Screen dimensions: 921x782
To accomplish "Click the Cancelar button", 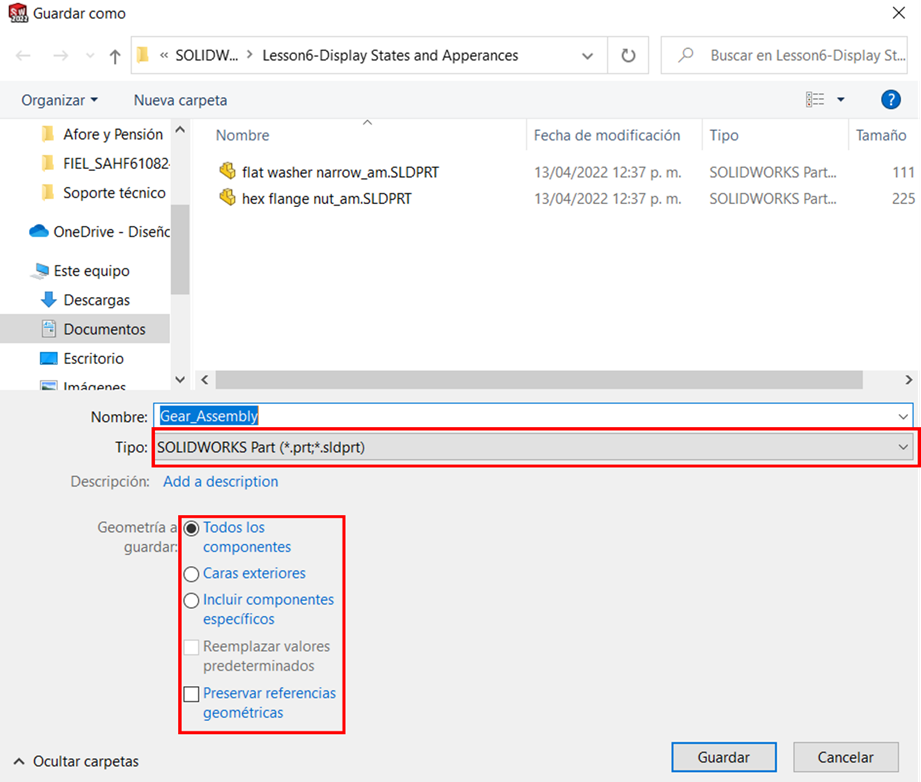I will [x=845, y=757].
